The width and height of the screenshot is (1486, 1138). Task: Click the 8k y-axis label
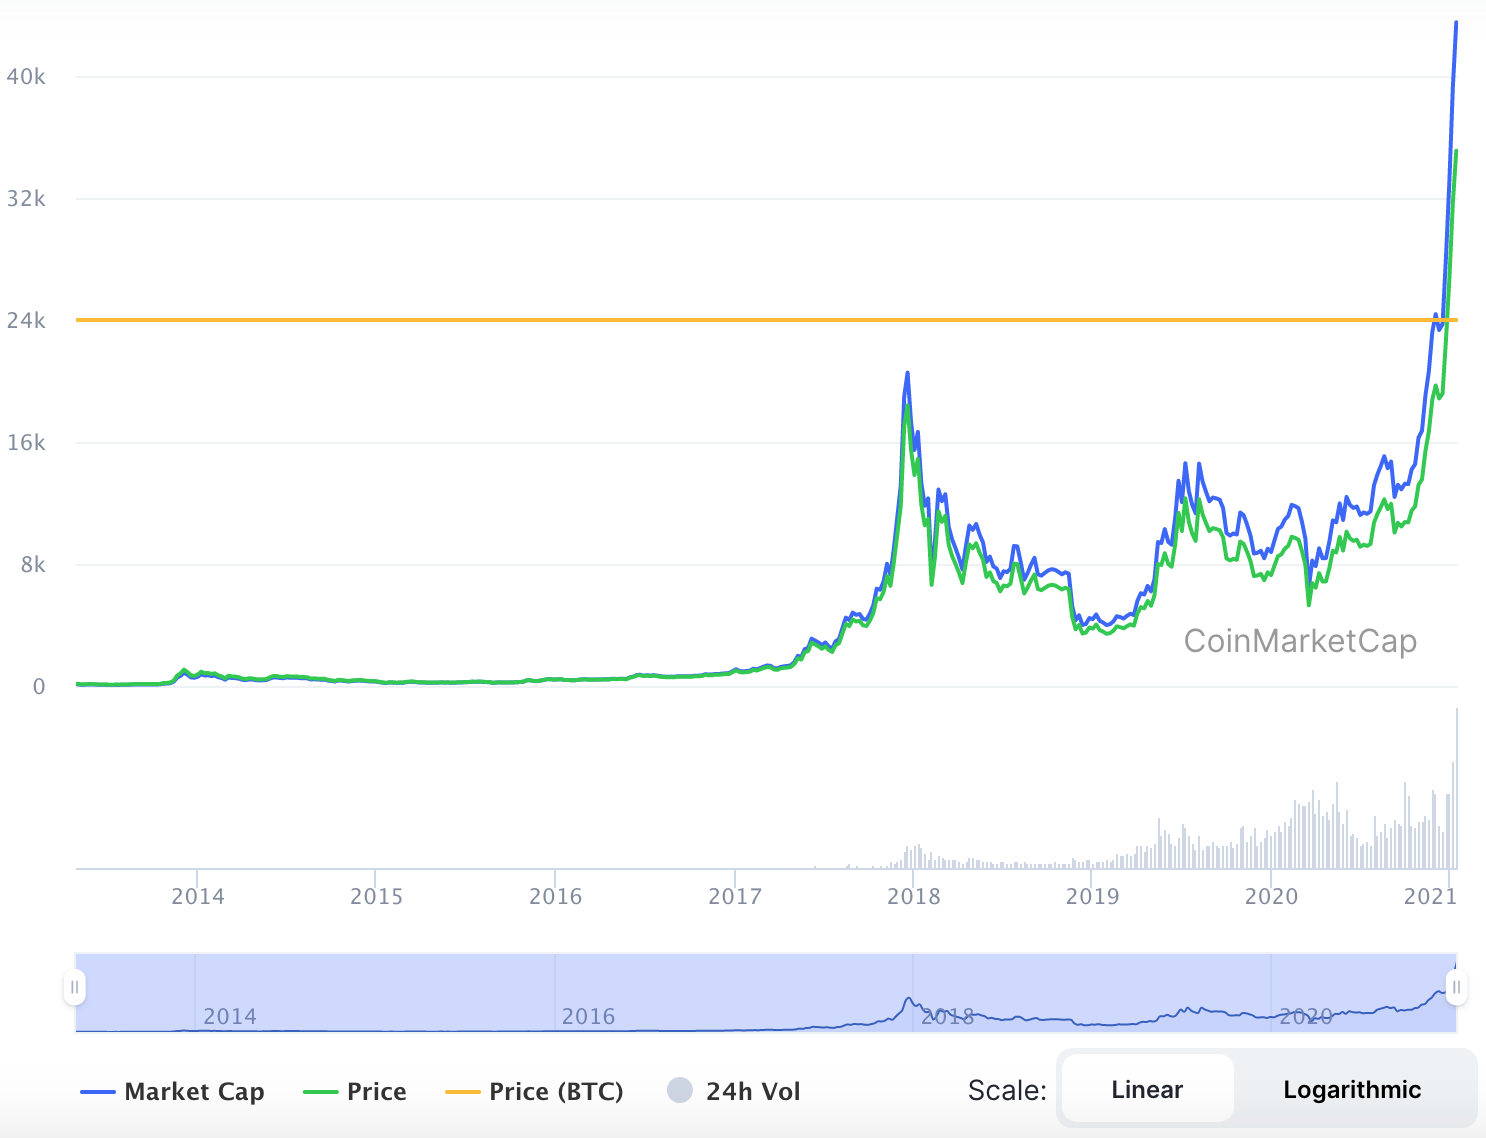(x=33, y=565)
